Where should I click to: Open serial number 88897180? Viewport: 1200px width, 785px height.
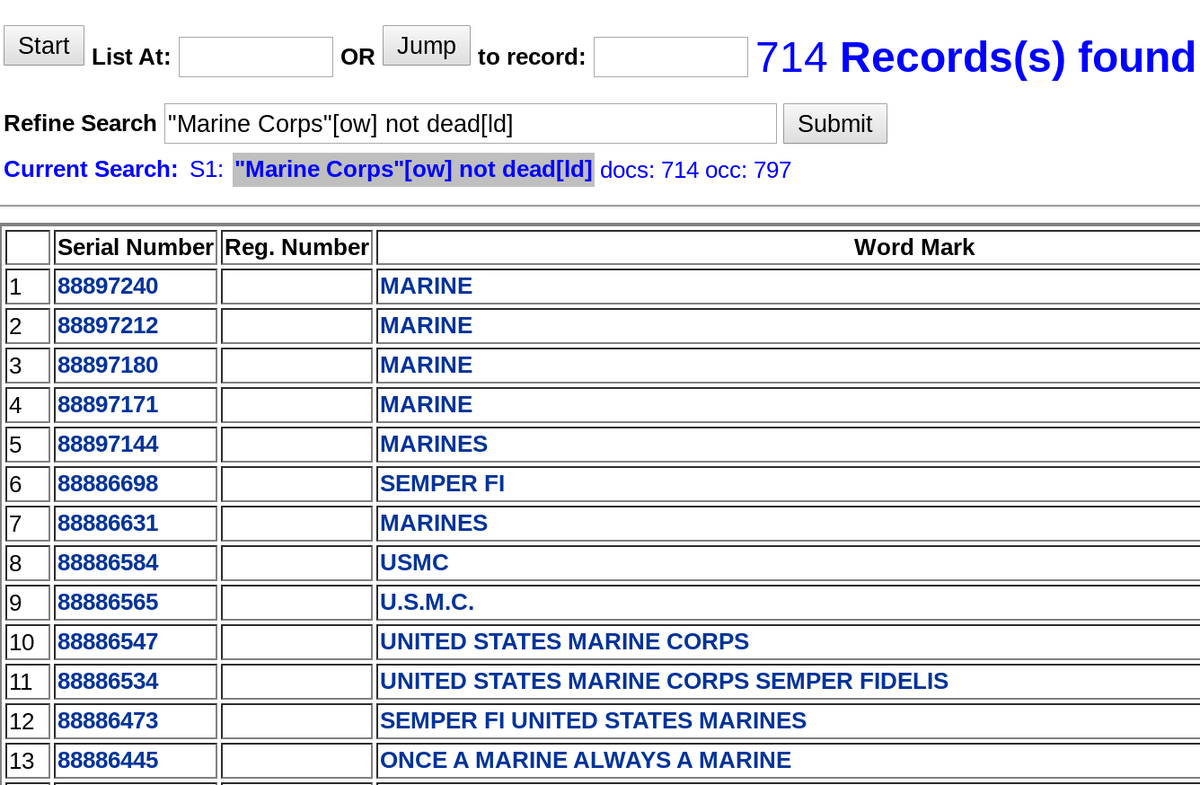point(108,365)
